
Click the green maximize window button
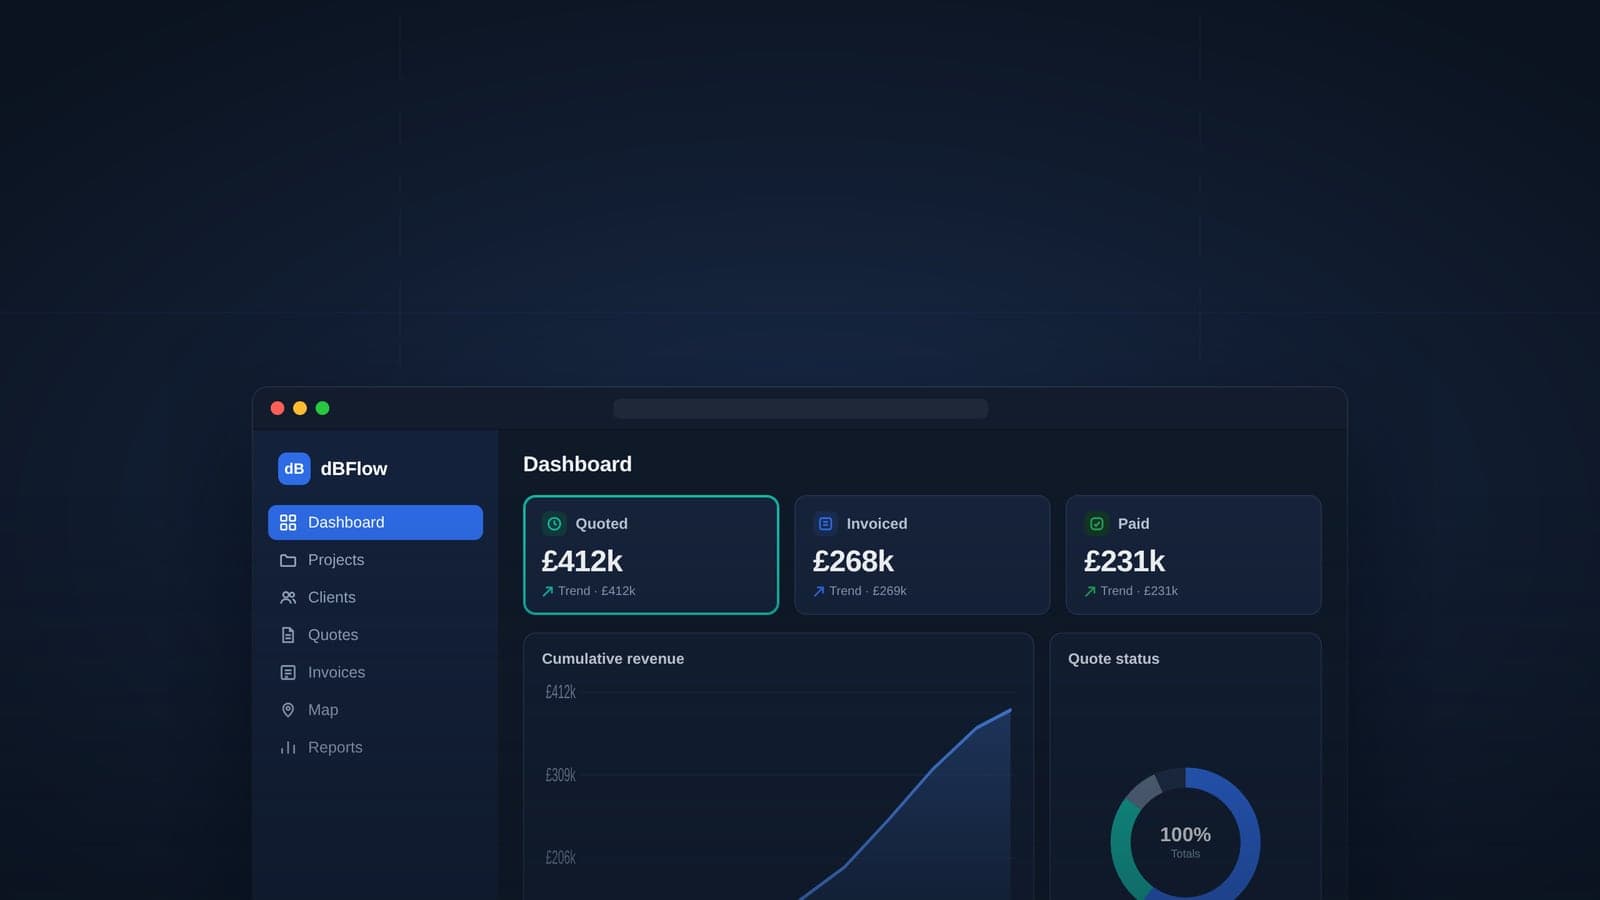click(x=322, y=408)
